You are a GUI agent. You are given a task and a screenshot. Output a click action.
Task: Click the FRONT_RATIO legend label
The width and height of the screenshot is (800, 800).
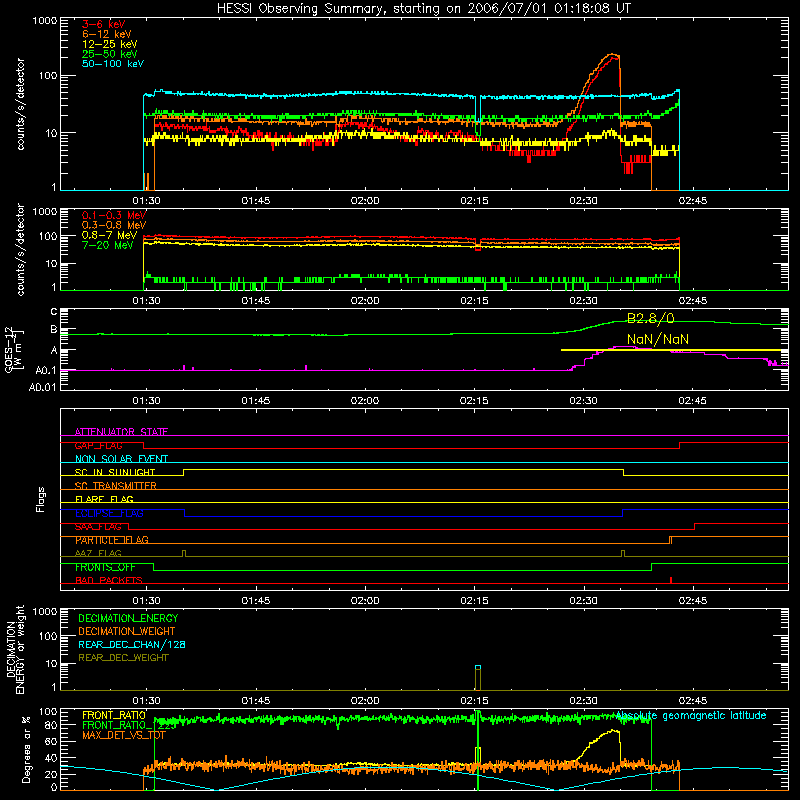114,715
